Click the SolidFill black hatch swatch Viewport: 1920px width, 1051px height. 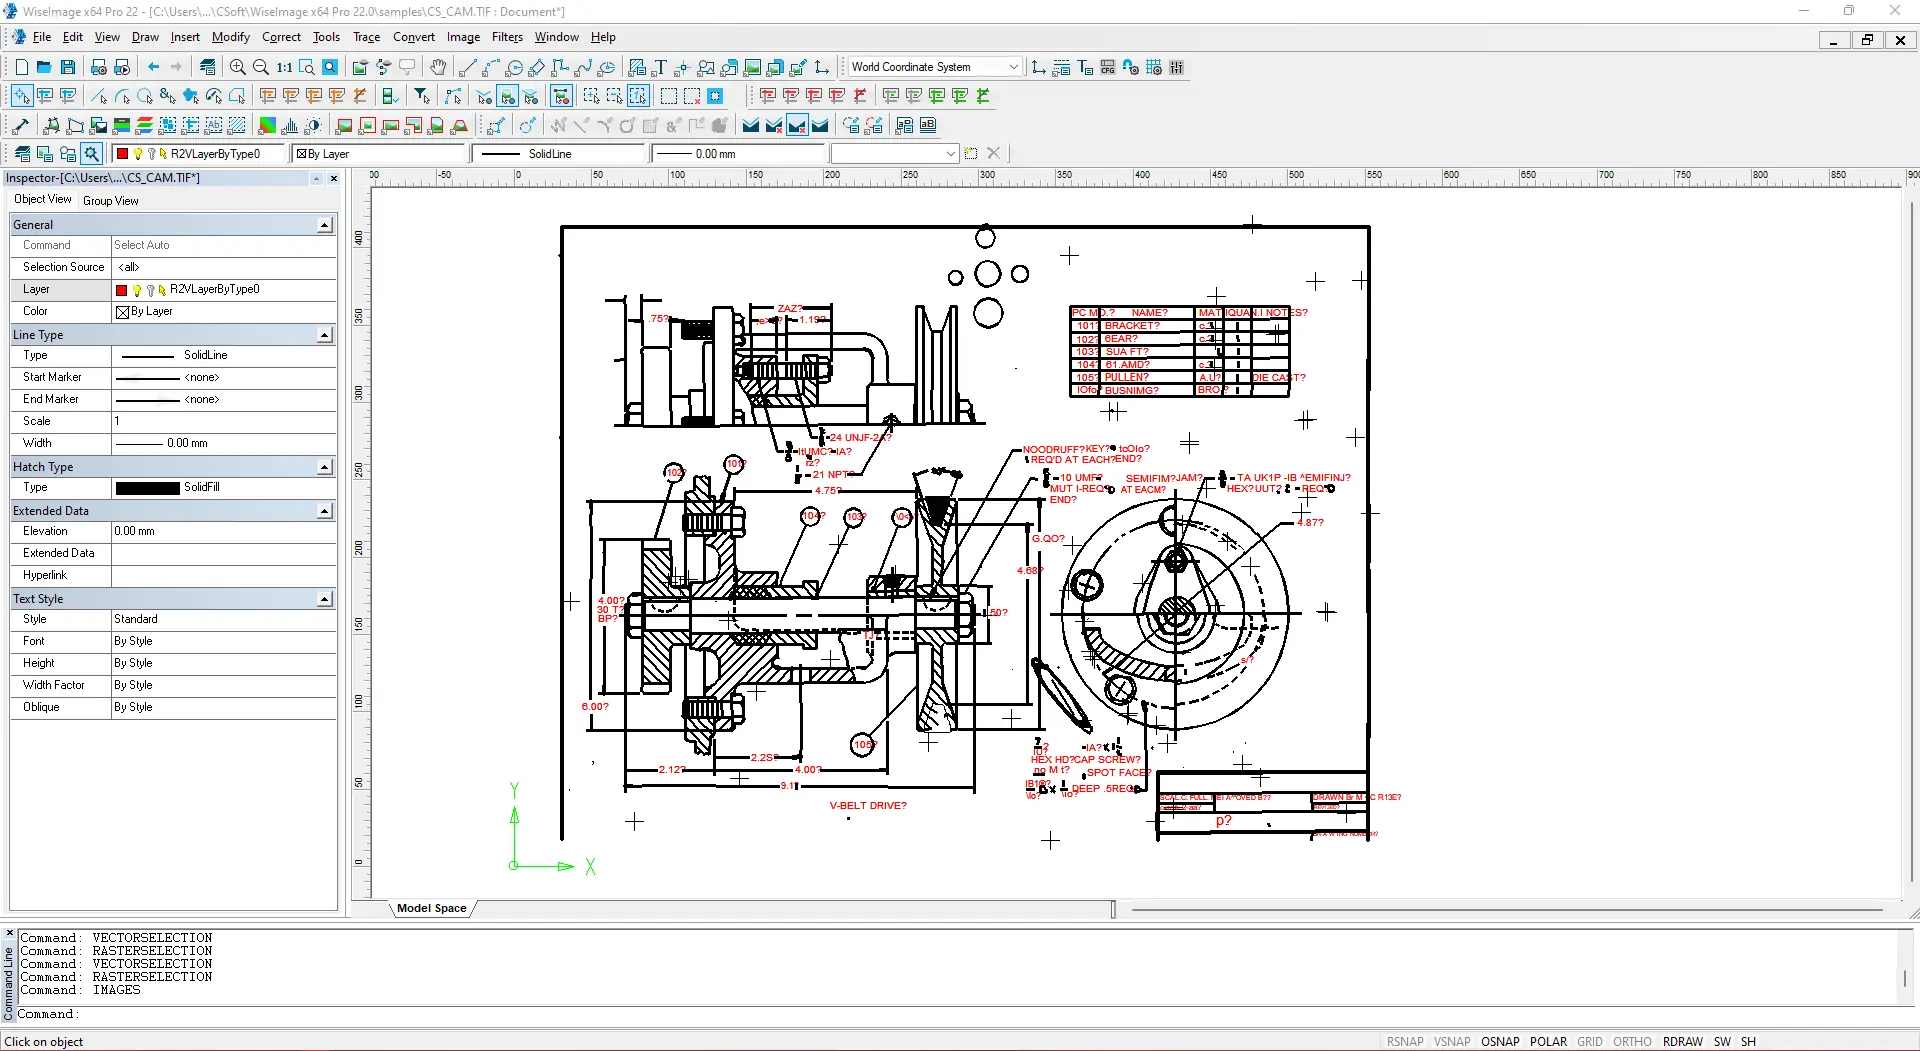point(147,487)
